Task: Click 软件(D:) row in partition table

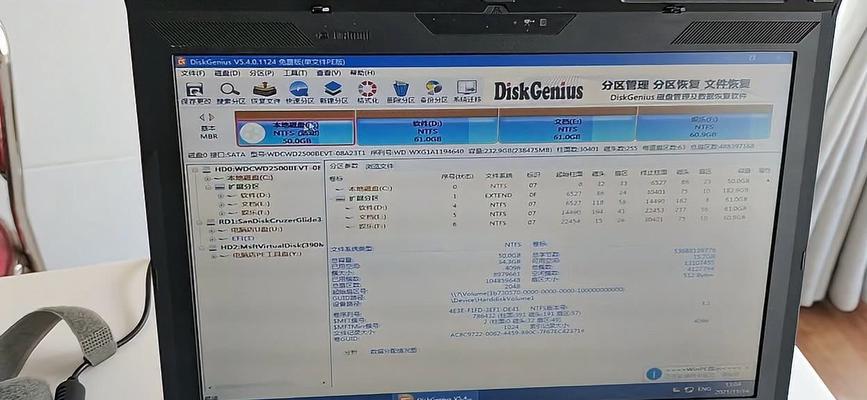Action: click(x=545, y=204)
